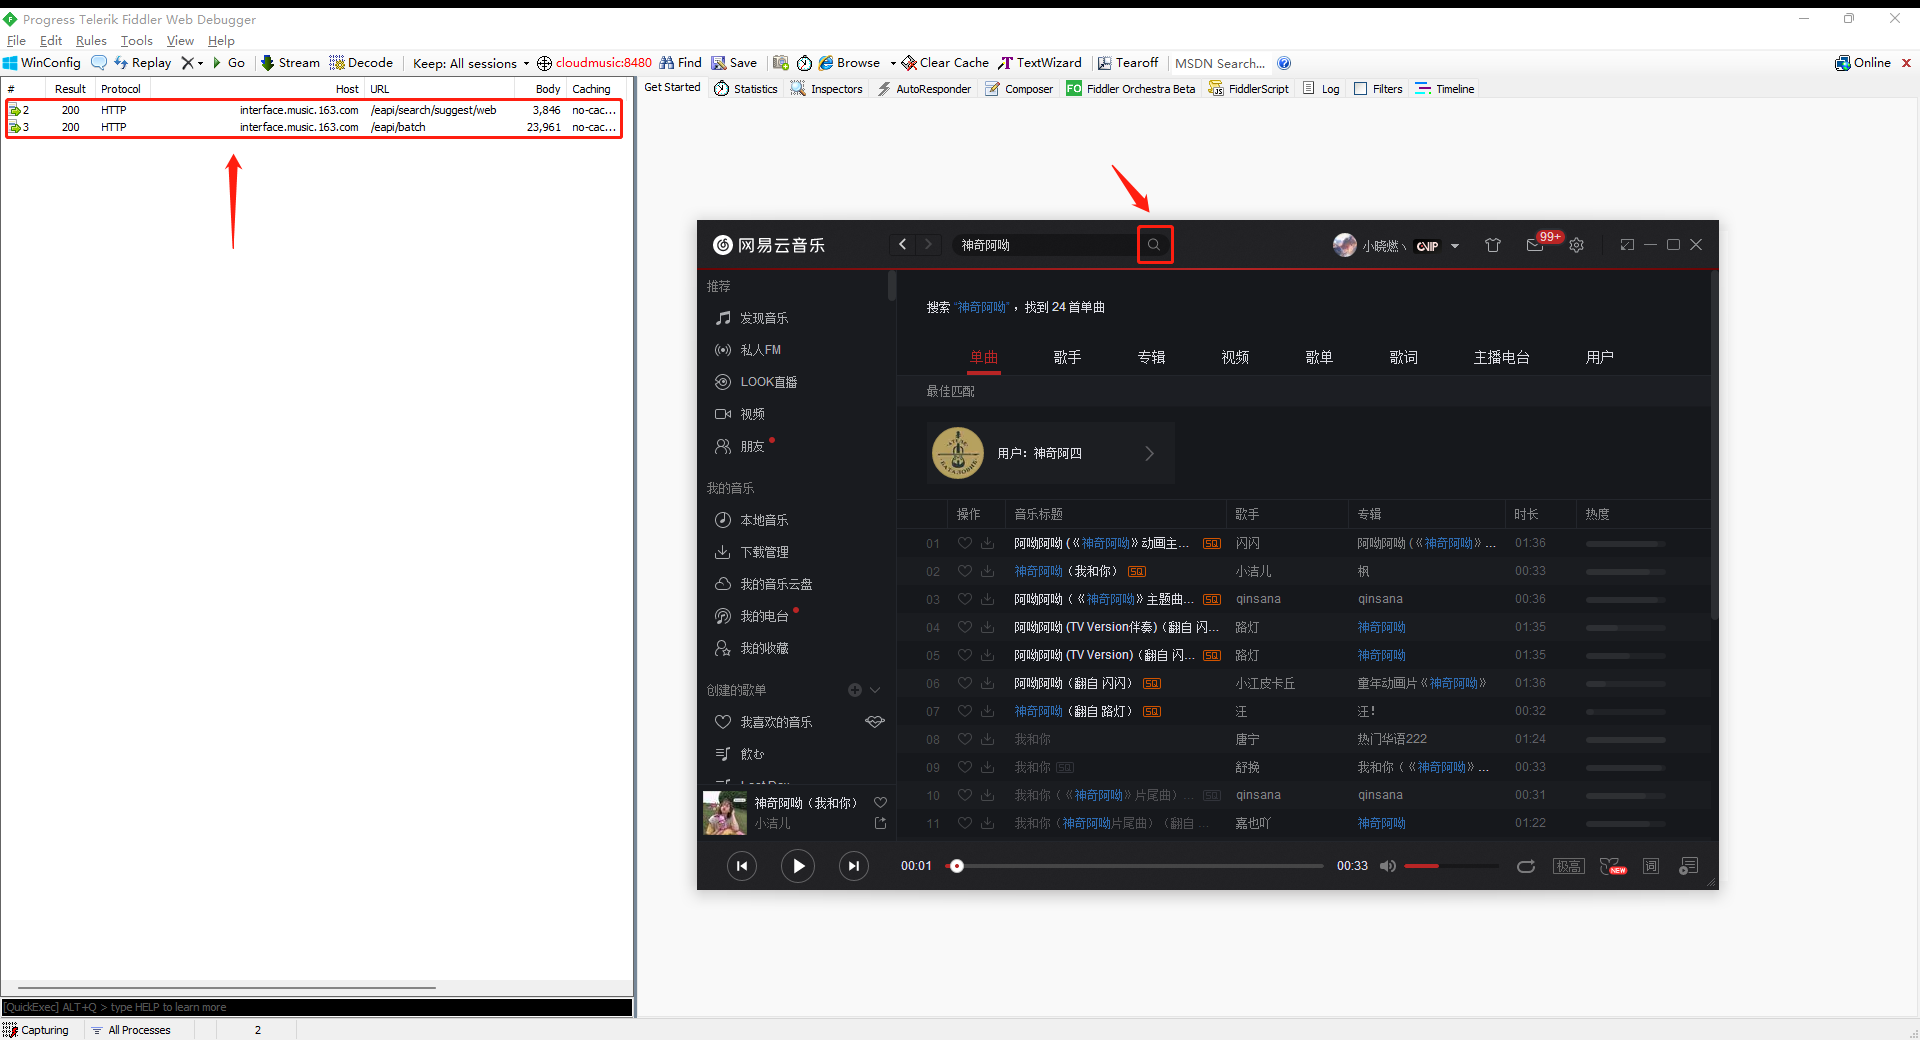Screen dimensions: 1920x1040
Task: Switch to the 专辑 search tab
Action: pos(1151,357)
